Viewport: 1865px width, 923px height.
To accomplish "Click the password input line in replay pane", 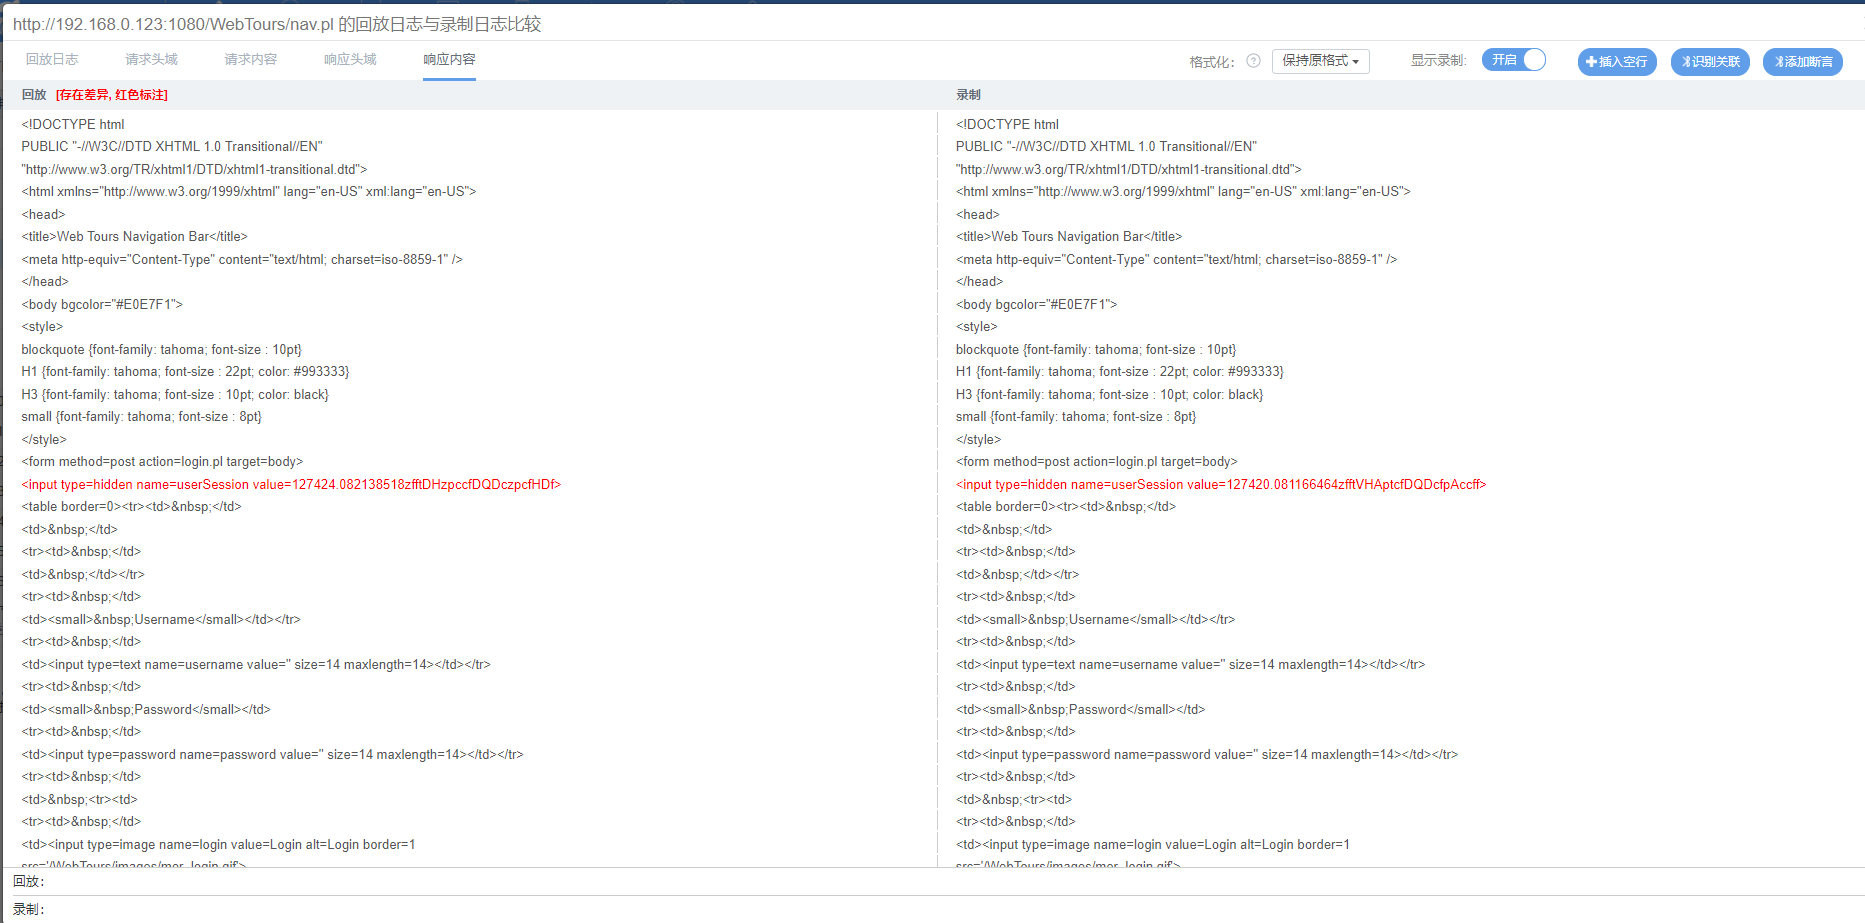I will coord(272,755).
